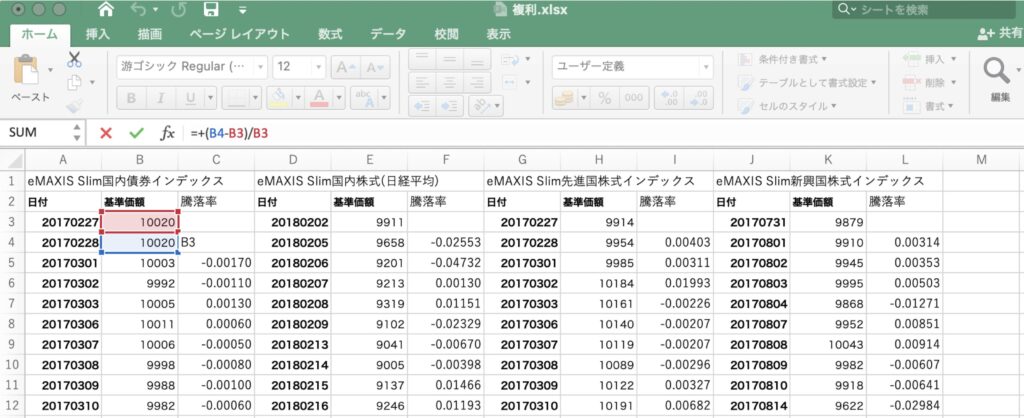Open the text orientation button
Image resolution: width=1024 pixels, height=418 pixels.
pyautogui.click(x=485, y=106)
